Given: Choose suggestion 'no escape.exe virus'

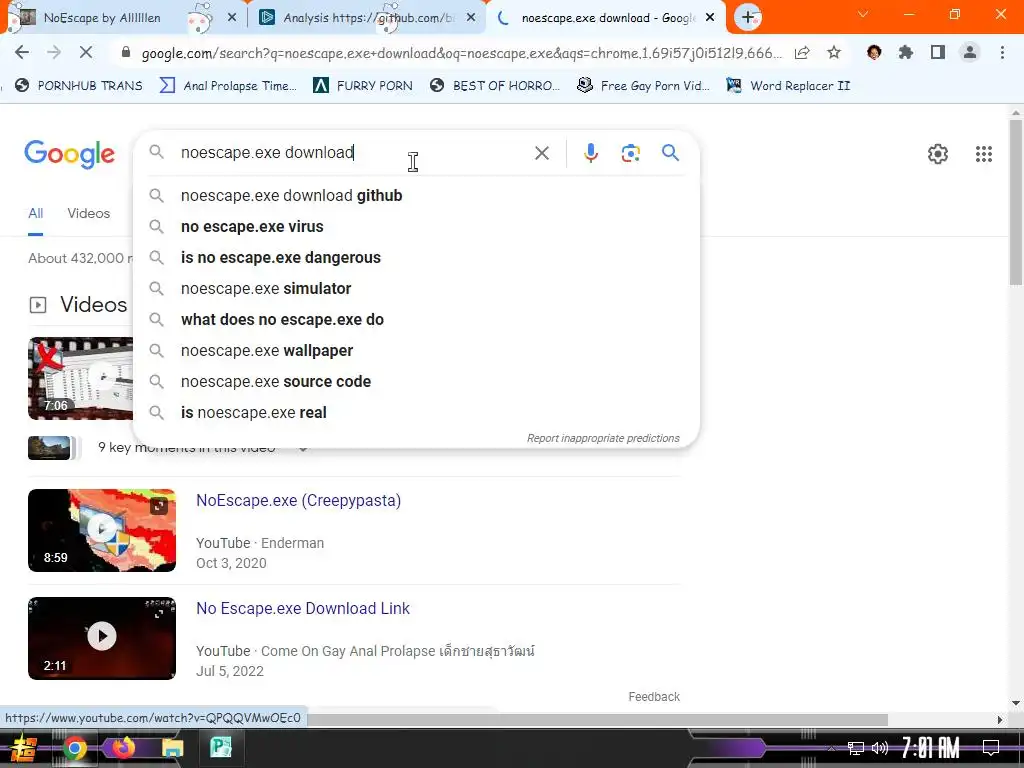Looking at the screenshot, I should 416,227.
